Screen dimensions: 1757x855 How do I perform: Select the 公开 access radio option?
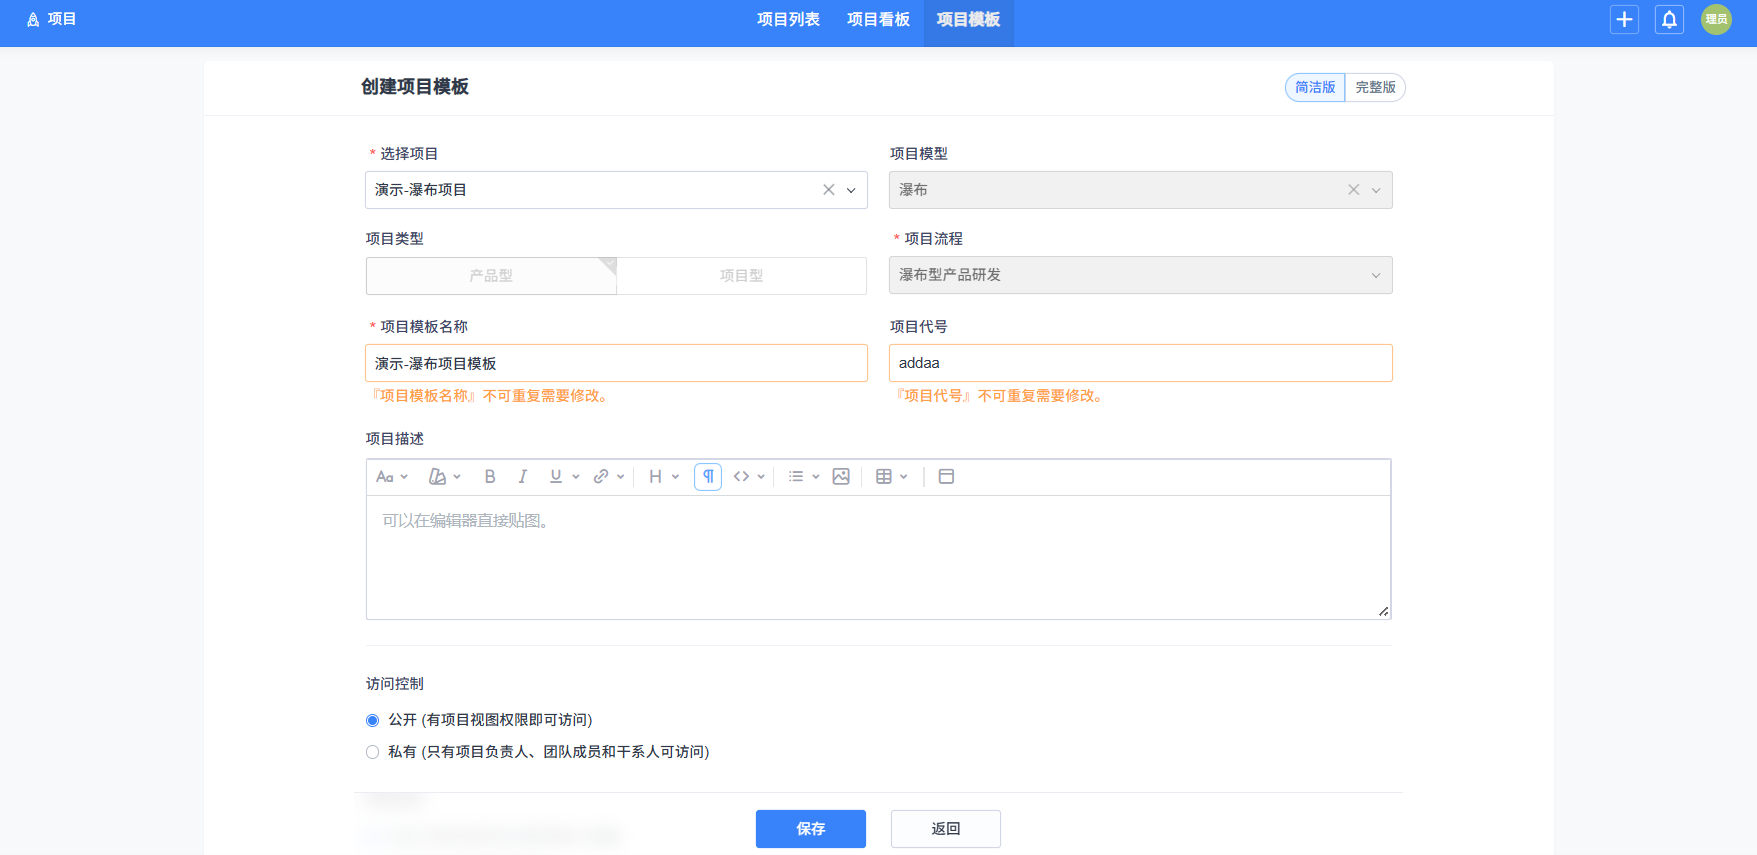(373, 721)
